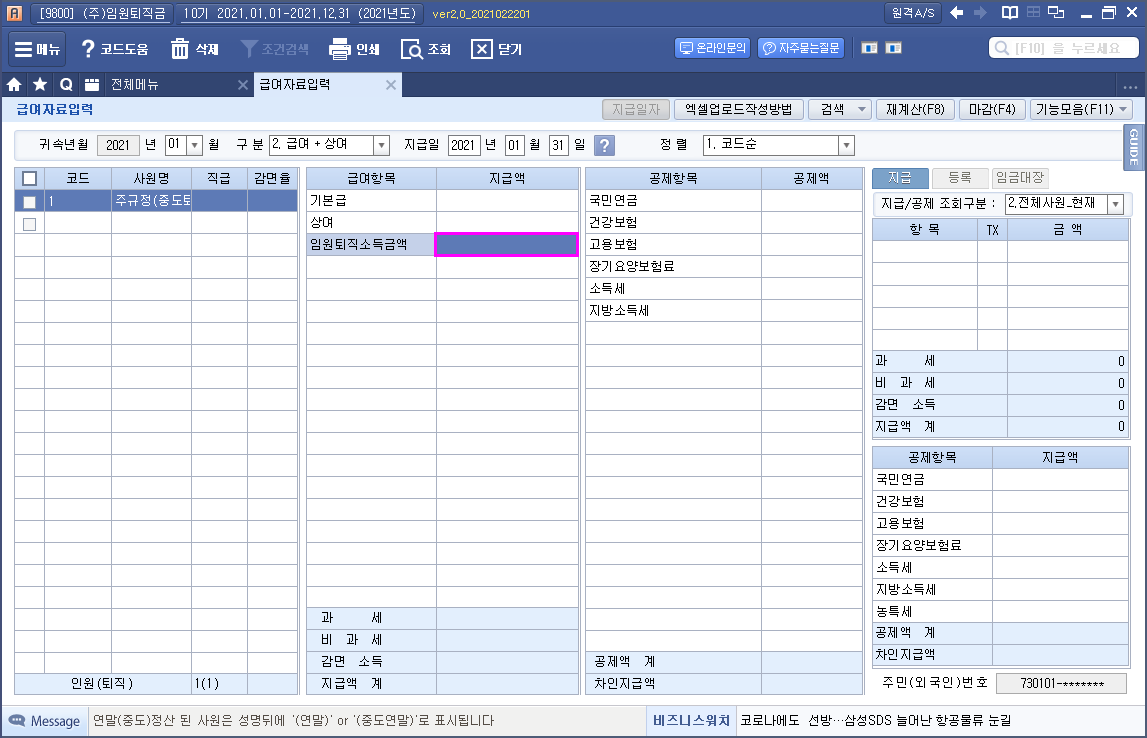Click the back arrow in title bar

(956, 12)
